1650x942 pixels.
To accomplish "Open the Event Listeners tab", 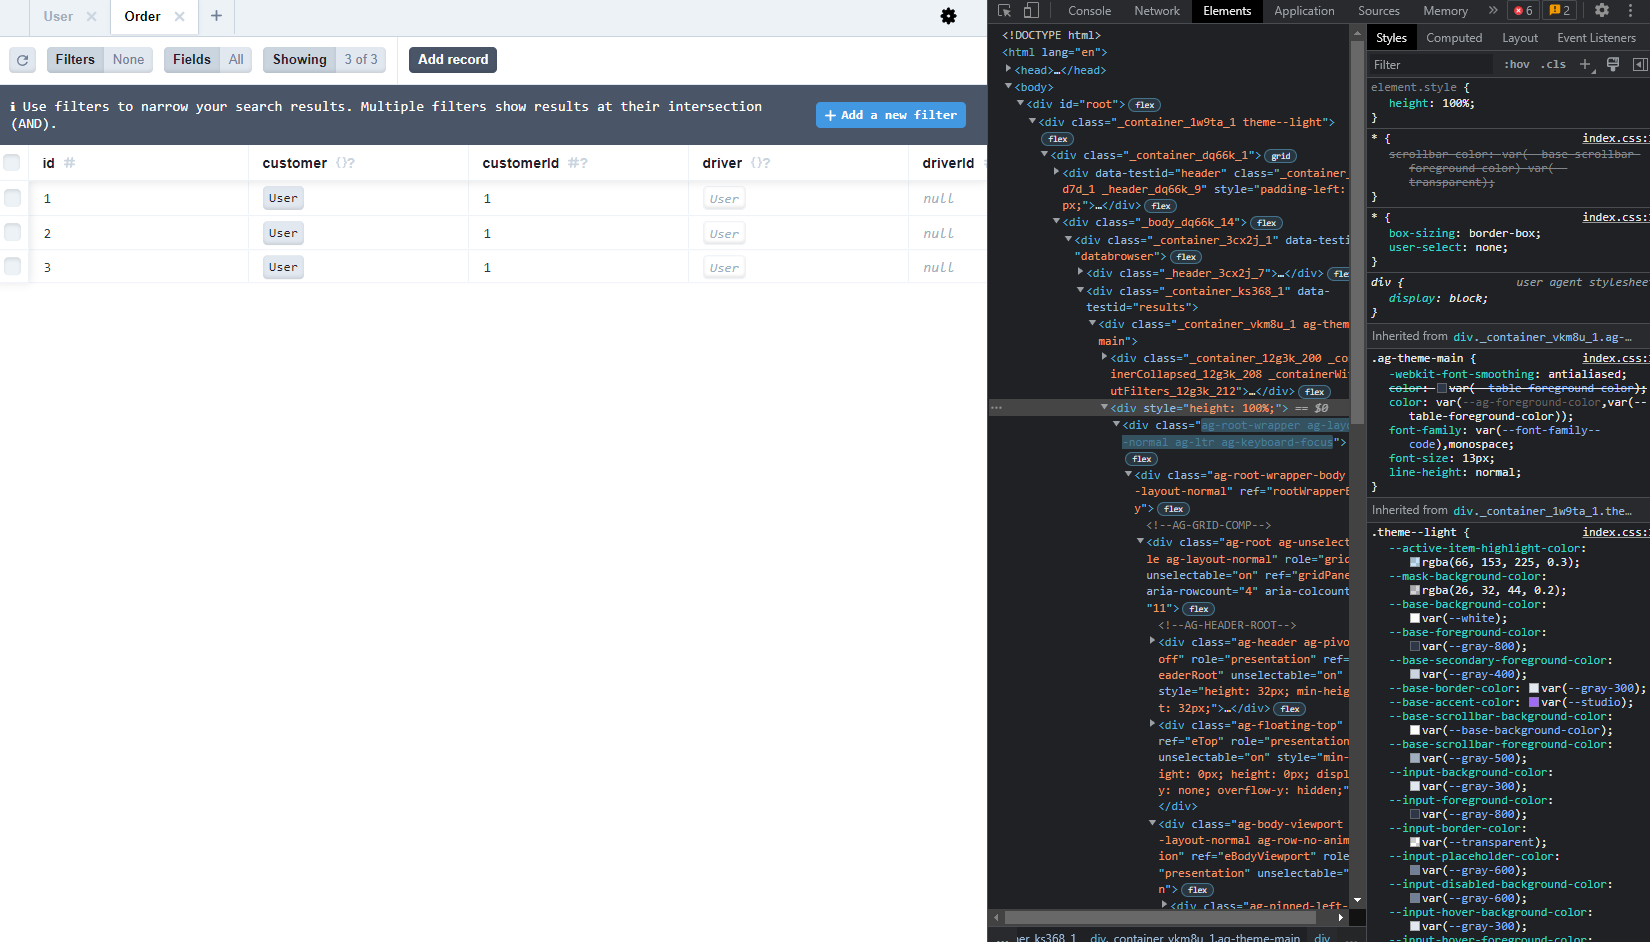I will 1596,38.
